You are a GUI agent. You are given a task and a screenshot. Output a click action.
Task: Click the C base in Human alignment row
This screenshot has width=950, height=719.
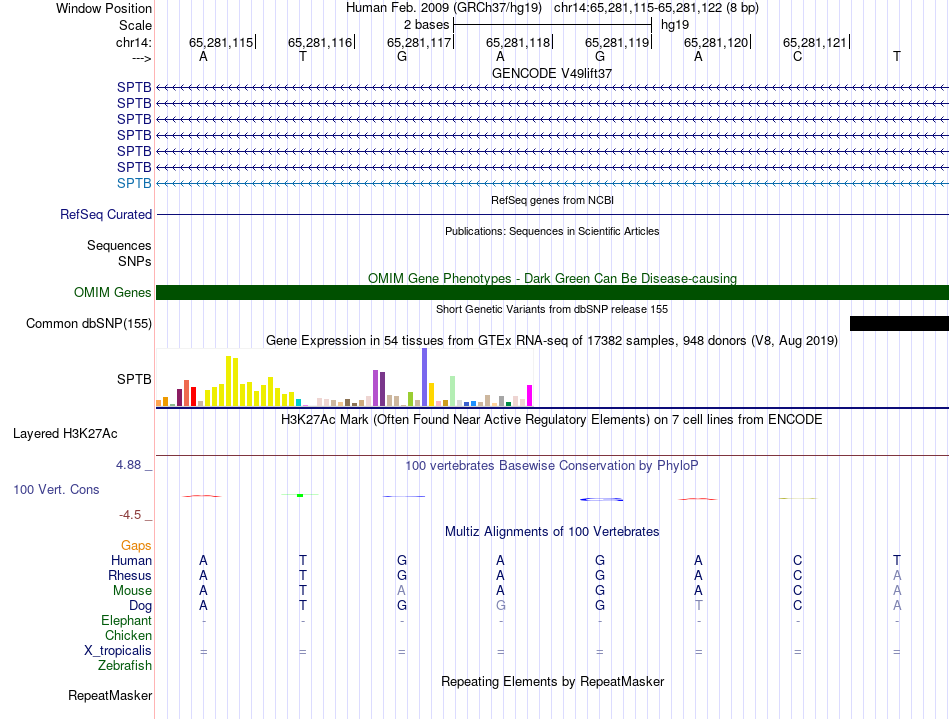(797, 560)
